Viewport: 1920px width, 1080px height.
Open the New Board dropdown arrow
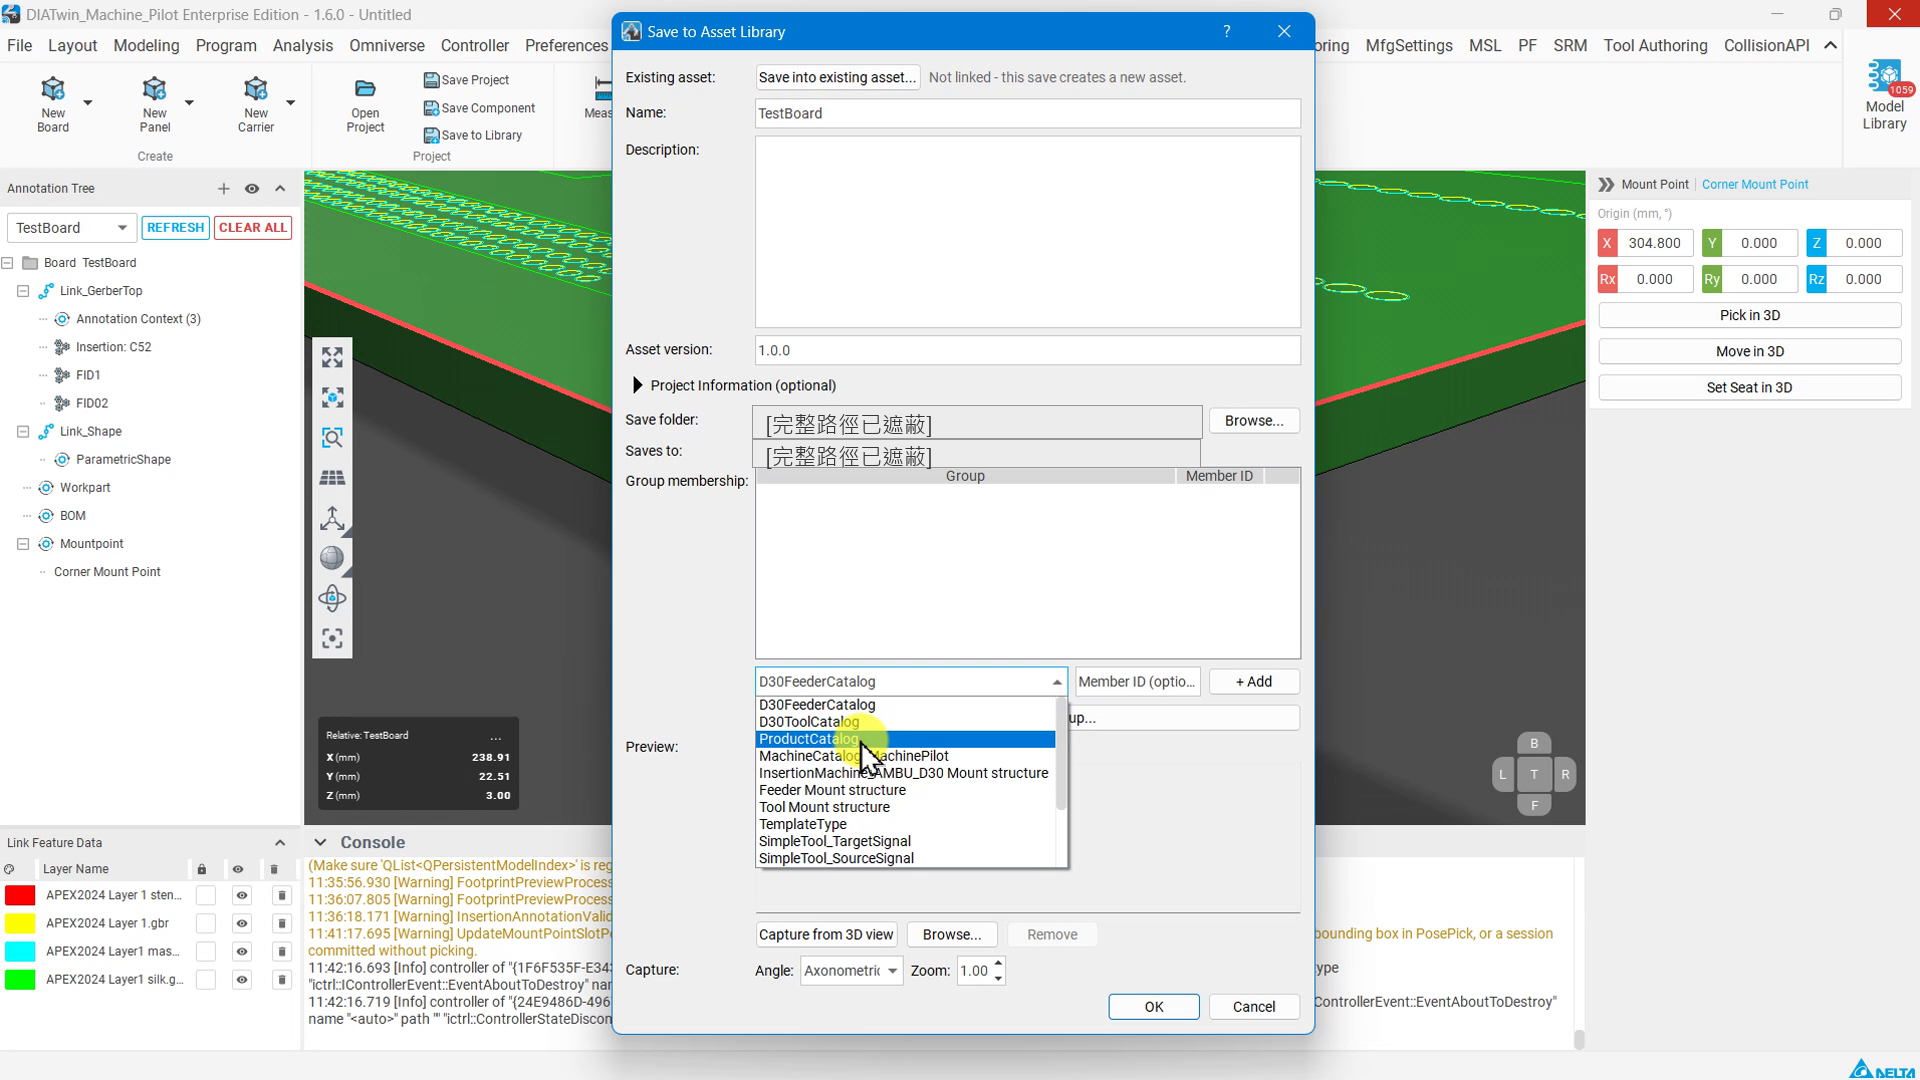(88, 102)
